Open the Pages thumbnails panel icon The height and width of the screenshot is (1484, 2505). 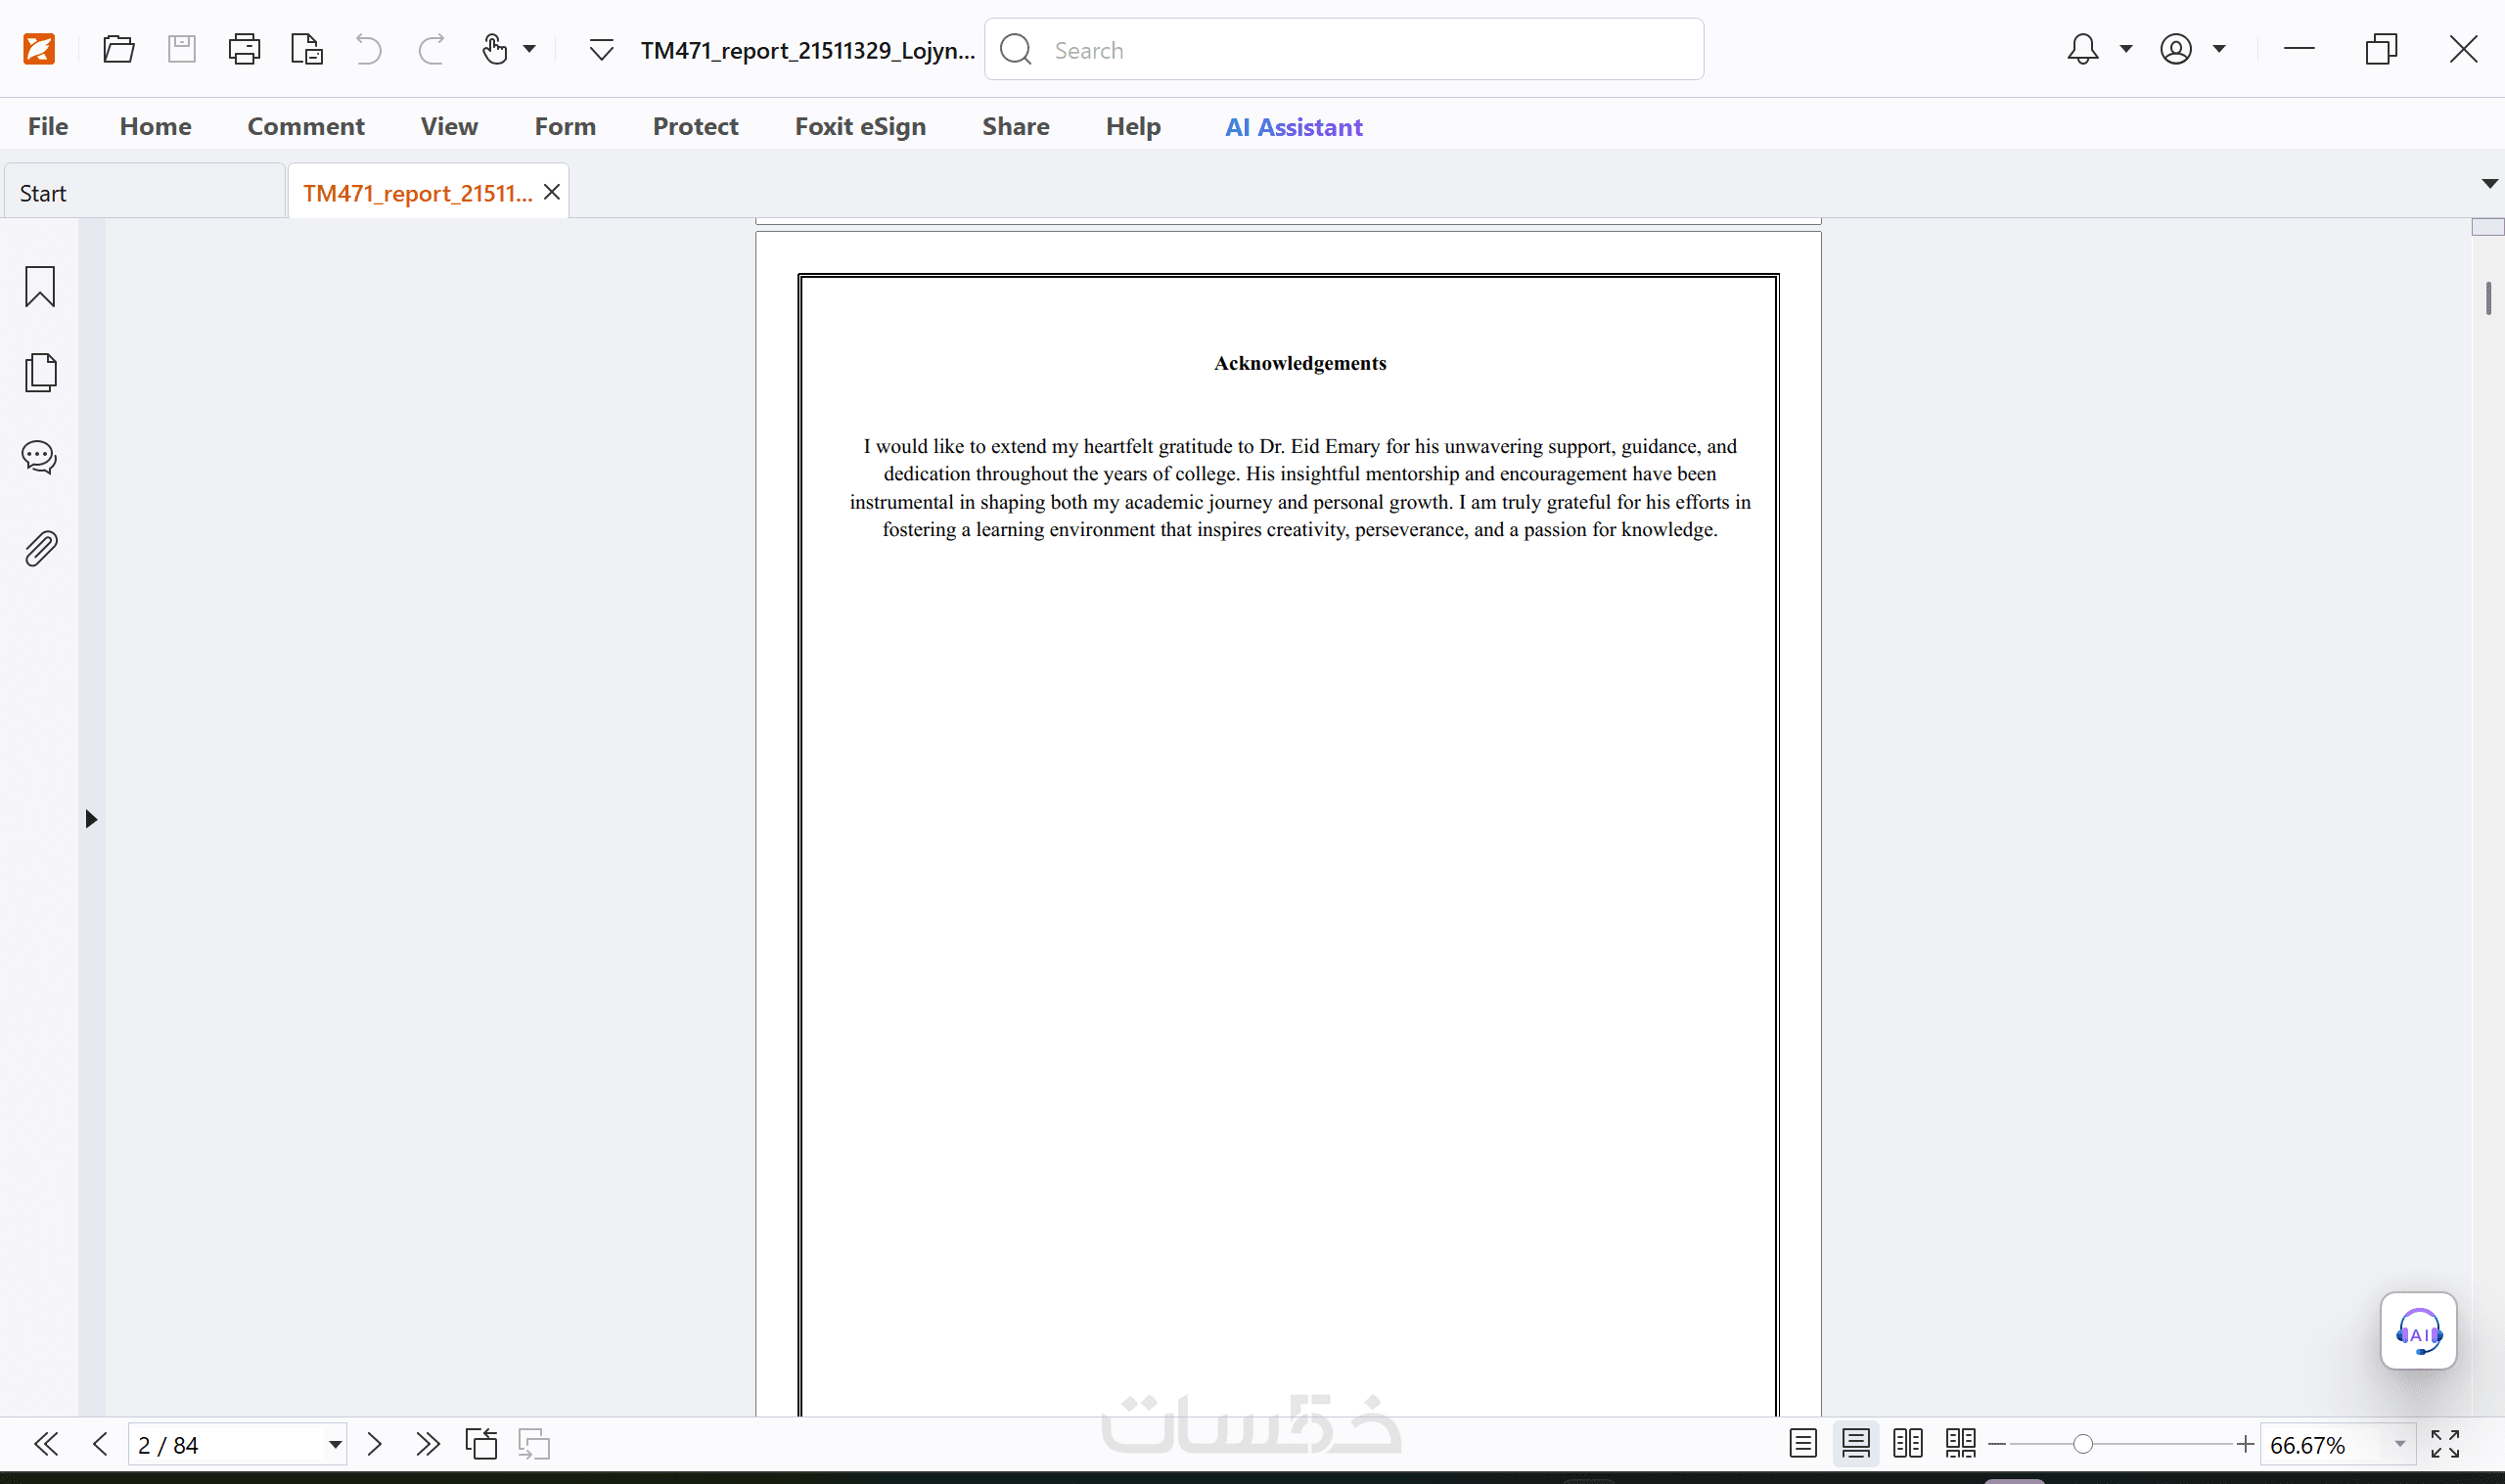pos(40,372)
